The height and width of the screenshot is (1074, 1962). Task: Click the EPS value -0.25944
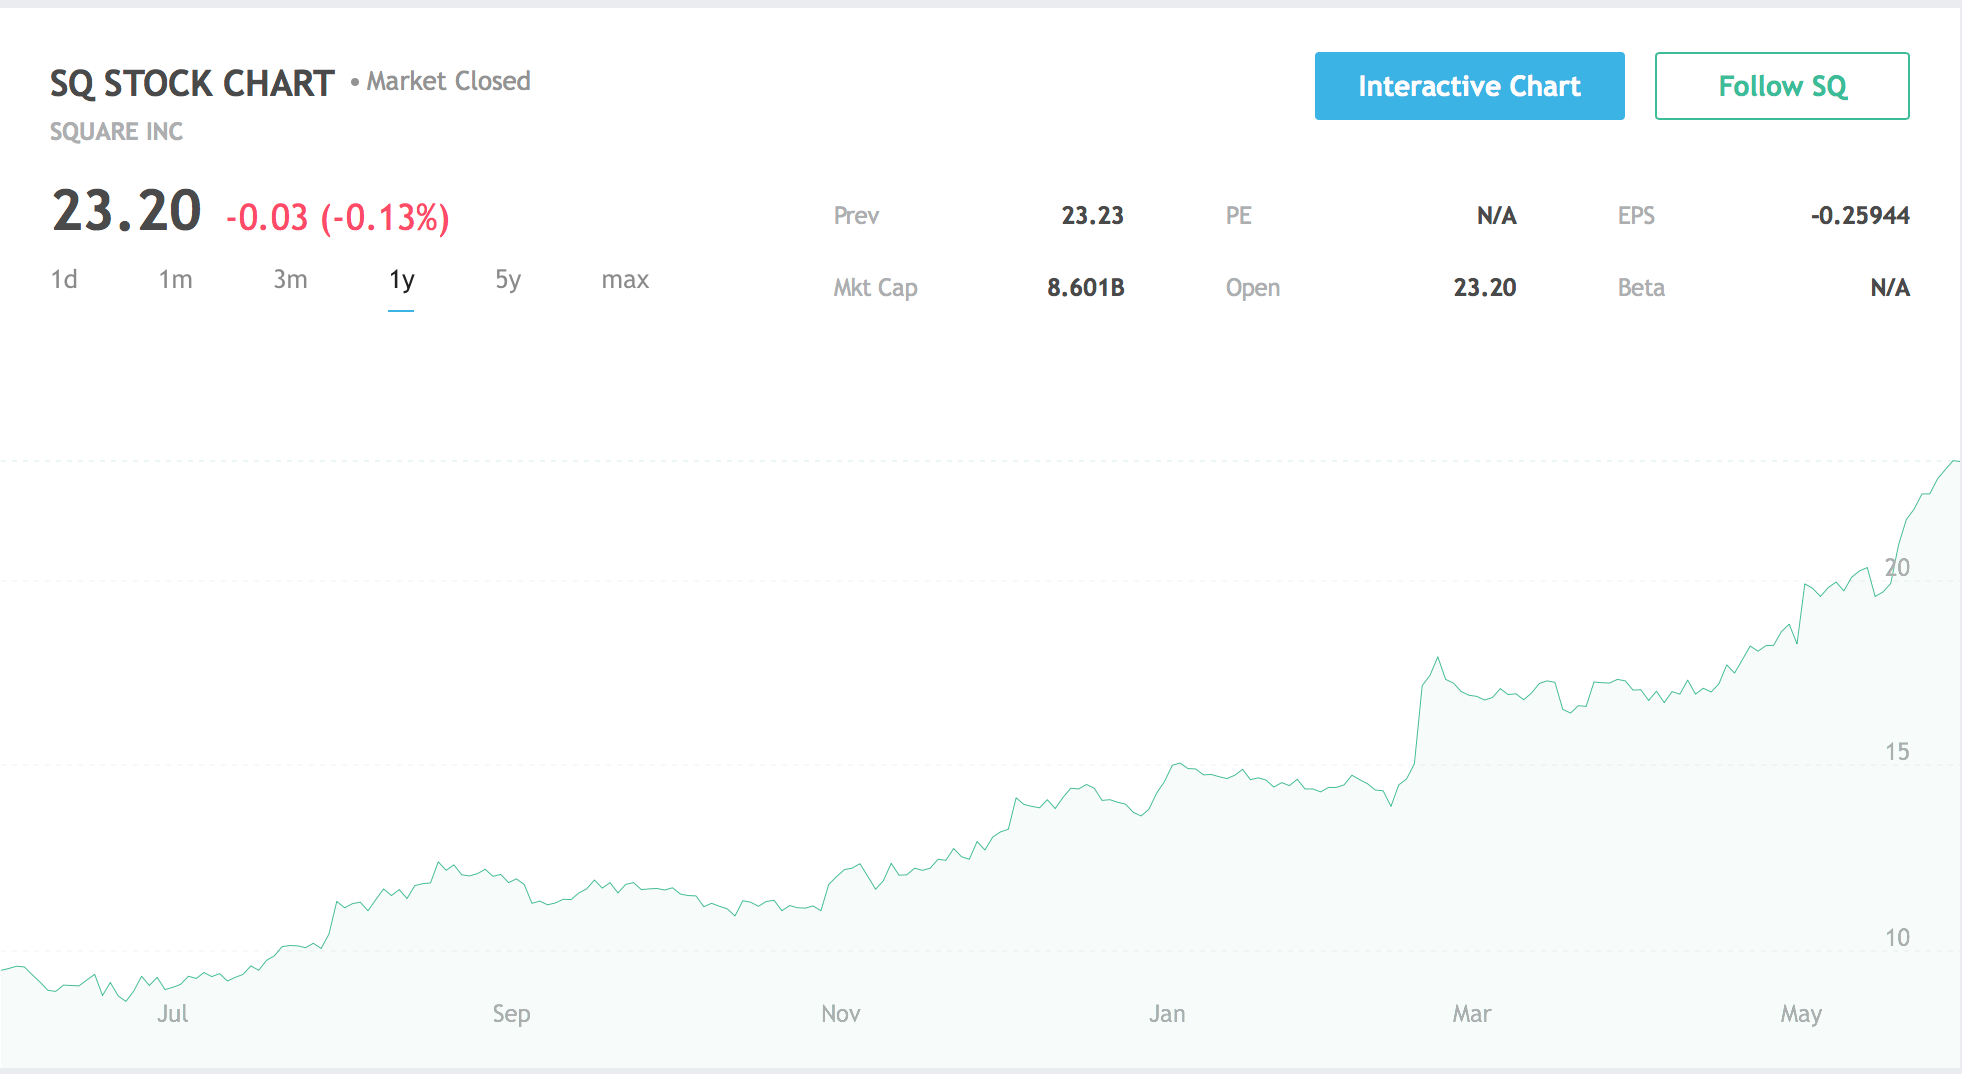point(1859,216)
